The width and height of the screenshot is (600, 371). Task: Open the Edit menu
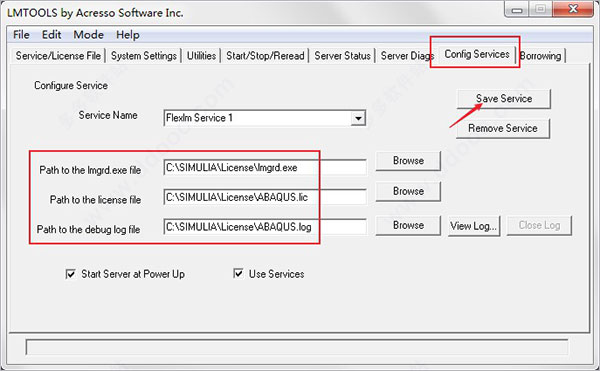51,35
